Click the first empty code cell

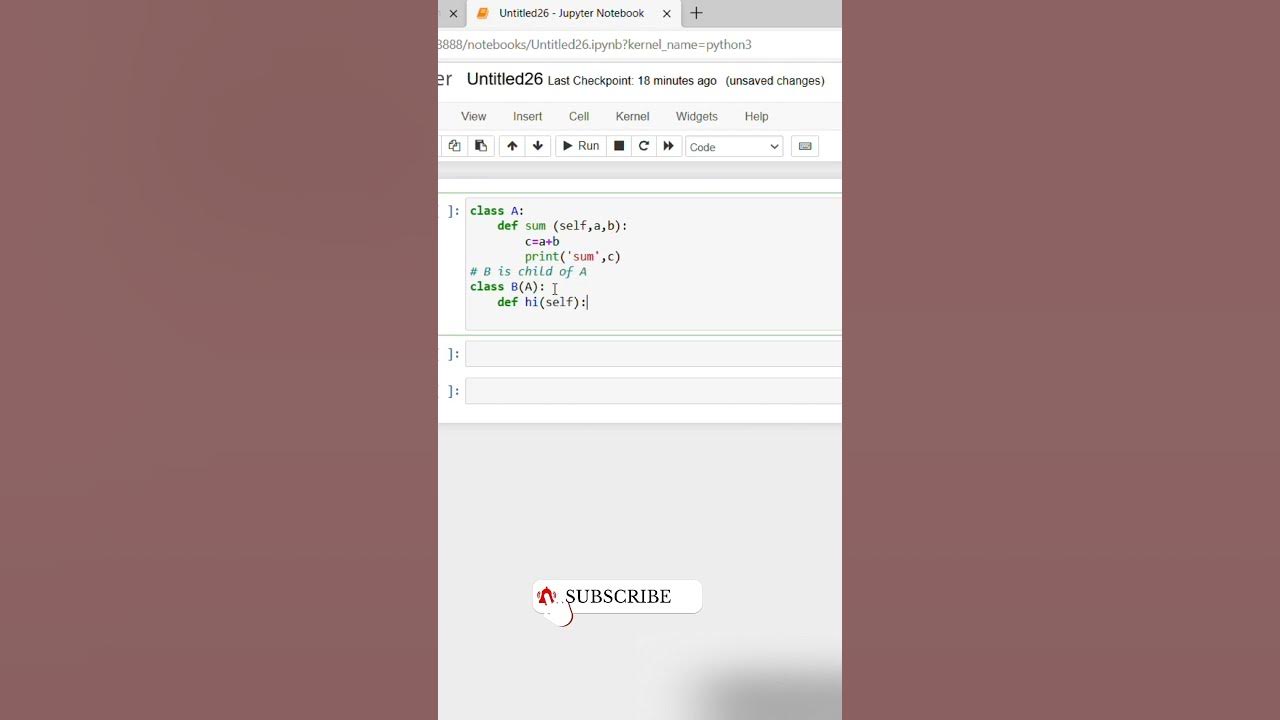point(653,354)
